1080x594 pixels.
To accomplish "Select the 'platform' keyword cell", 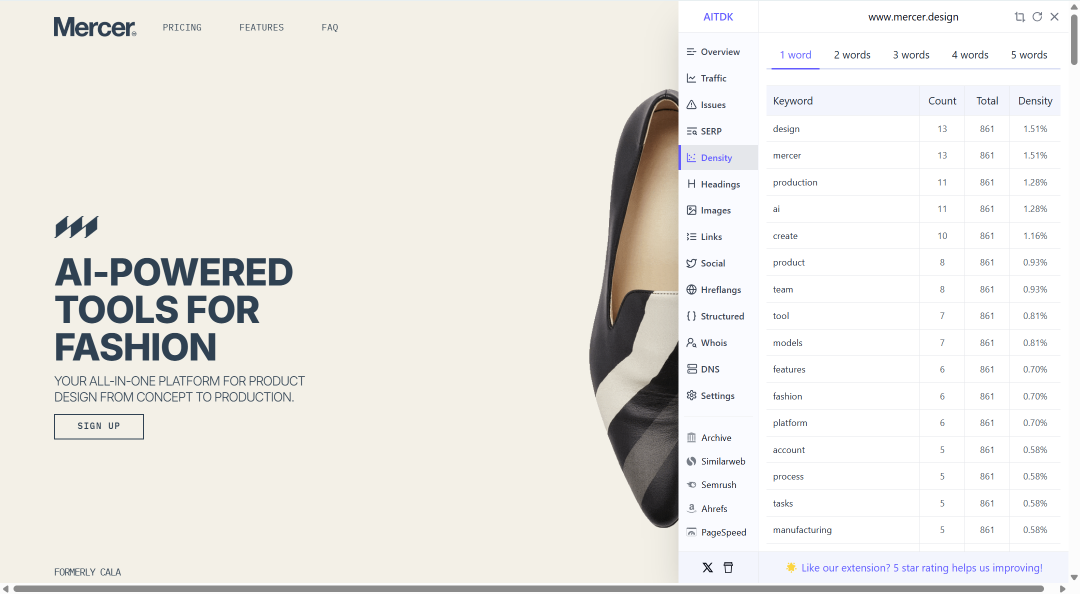I will [843, 423].
